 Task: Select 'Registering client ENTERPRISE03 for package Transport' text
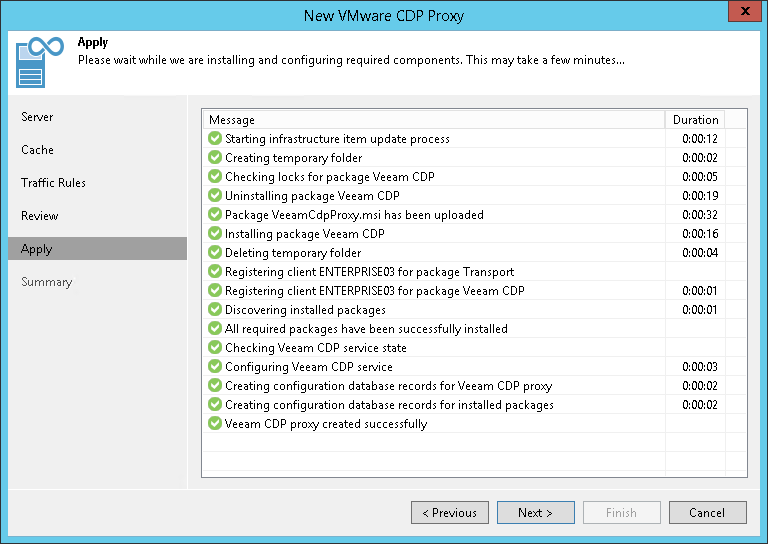tap(369, 272)
